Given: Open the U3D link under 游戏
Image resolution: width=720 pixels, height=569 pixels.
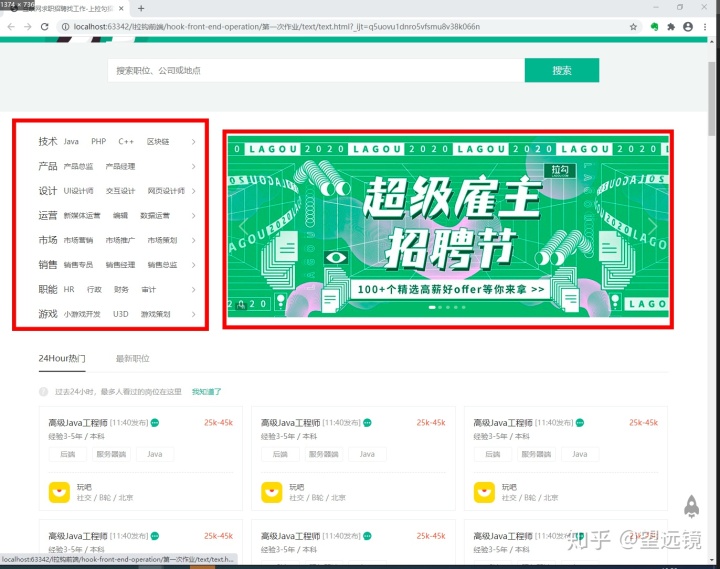Looking at the screenshot, I should point(121,314).
